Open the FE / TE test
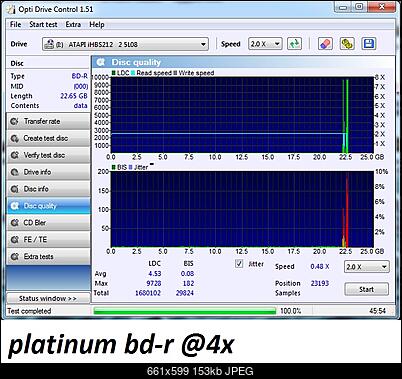The height and width of the screenshot is (379, 402). point(48,240)
